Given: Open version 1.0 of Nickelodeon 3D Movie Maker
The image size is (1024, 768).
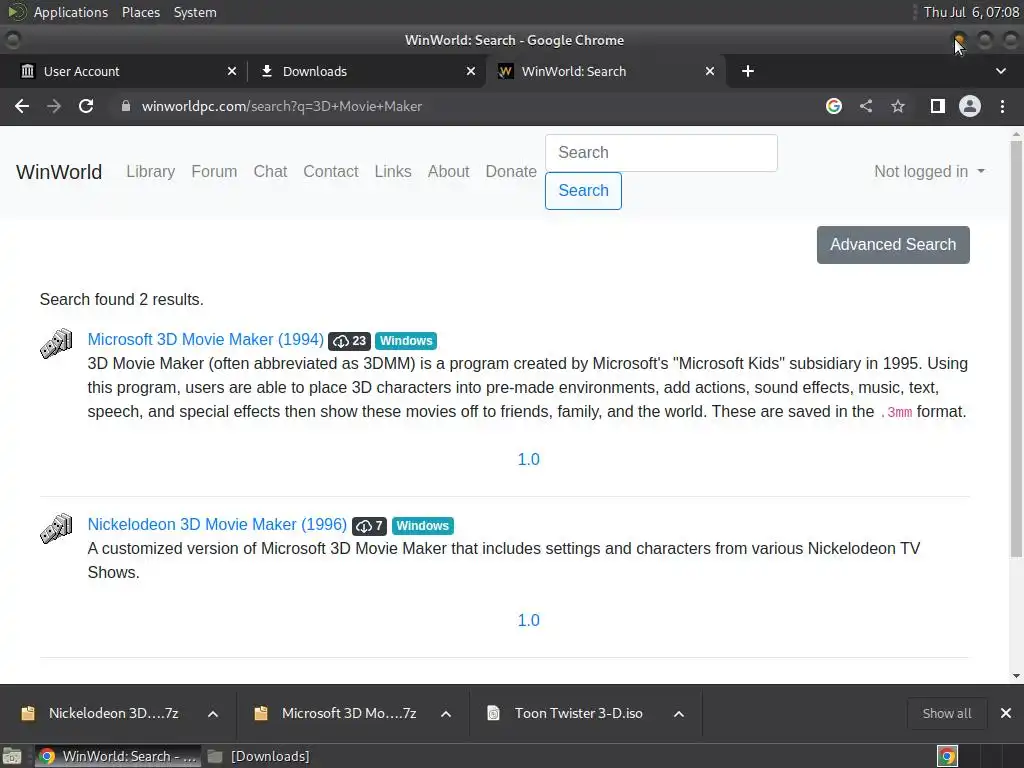Looking at the screenshot, I should pos(528,620).
